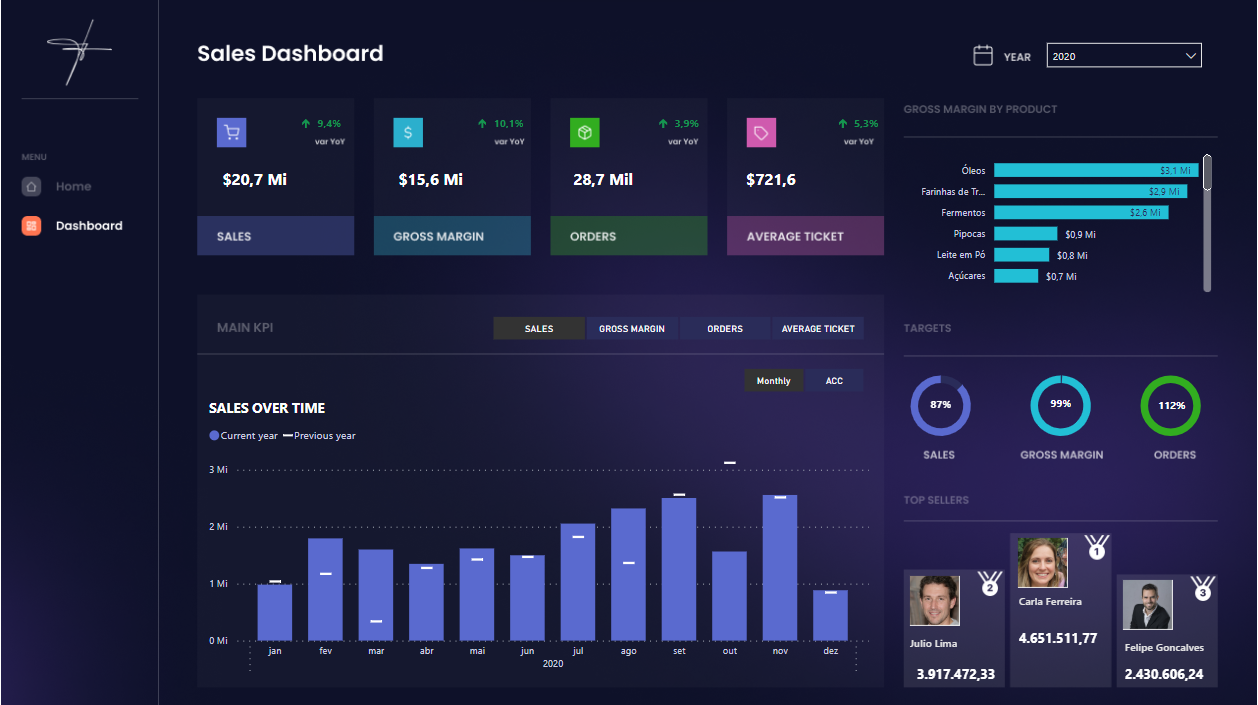Click the Year dropdown chevron arrow
Viewport: 1258px width, 705px height.
click(x=1190, y=56)
